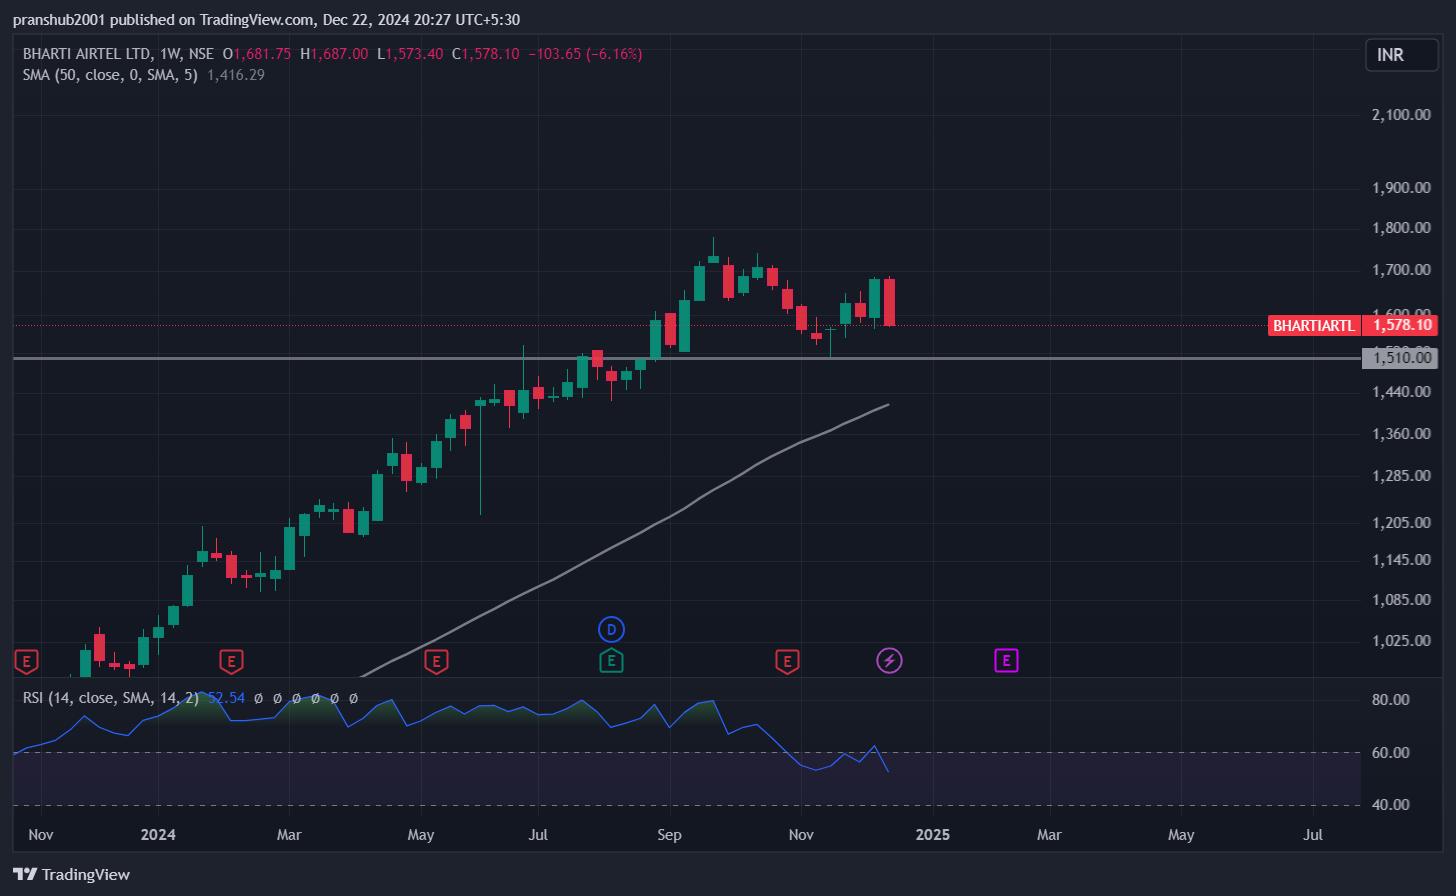Click the RSI (14, close, SMA, 14, 2) legend
Screen dimensions: 1456x896
click(111, 698)
